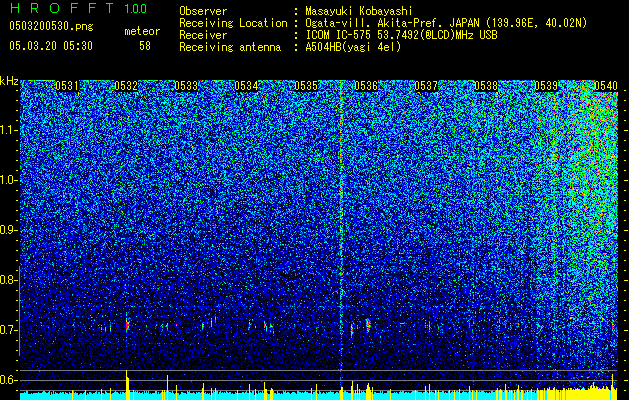Click the A504HB(yagi 4el) antenna text
This screenshot has height=400, width=629.
click(353, 47)
